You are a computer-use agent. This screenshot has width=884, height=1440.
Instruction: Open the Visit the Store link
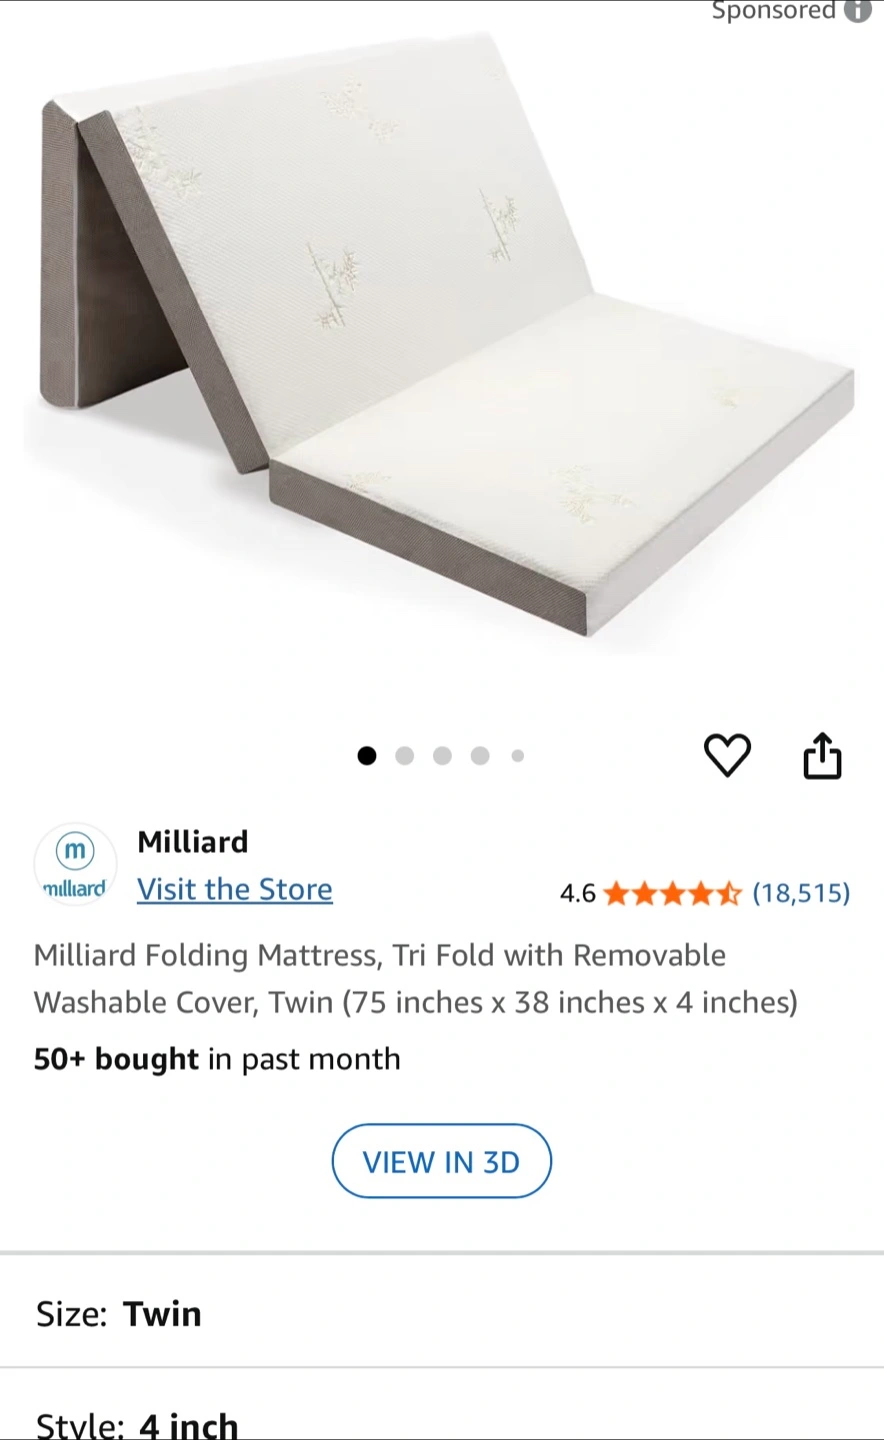[235, 889]
